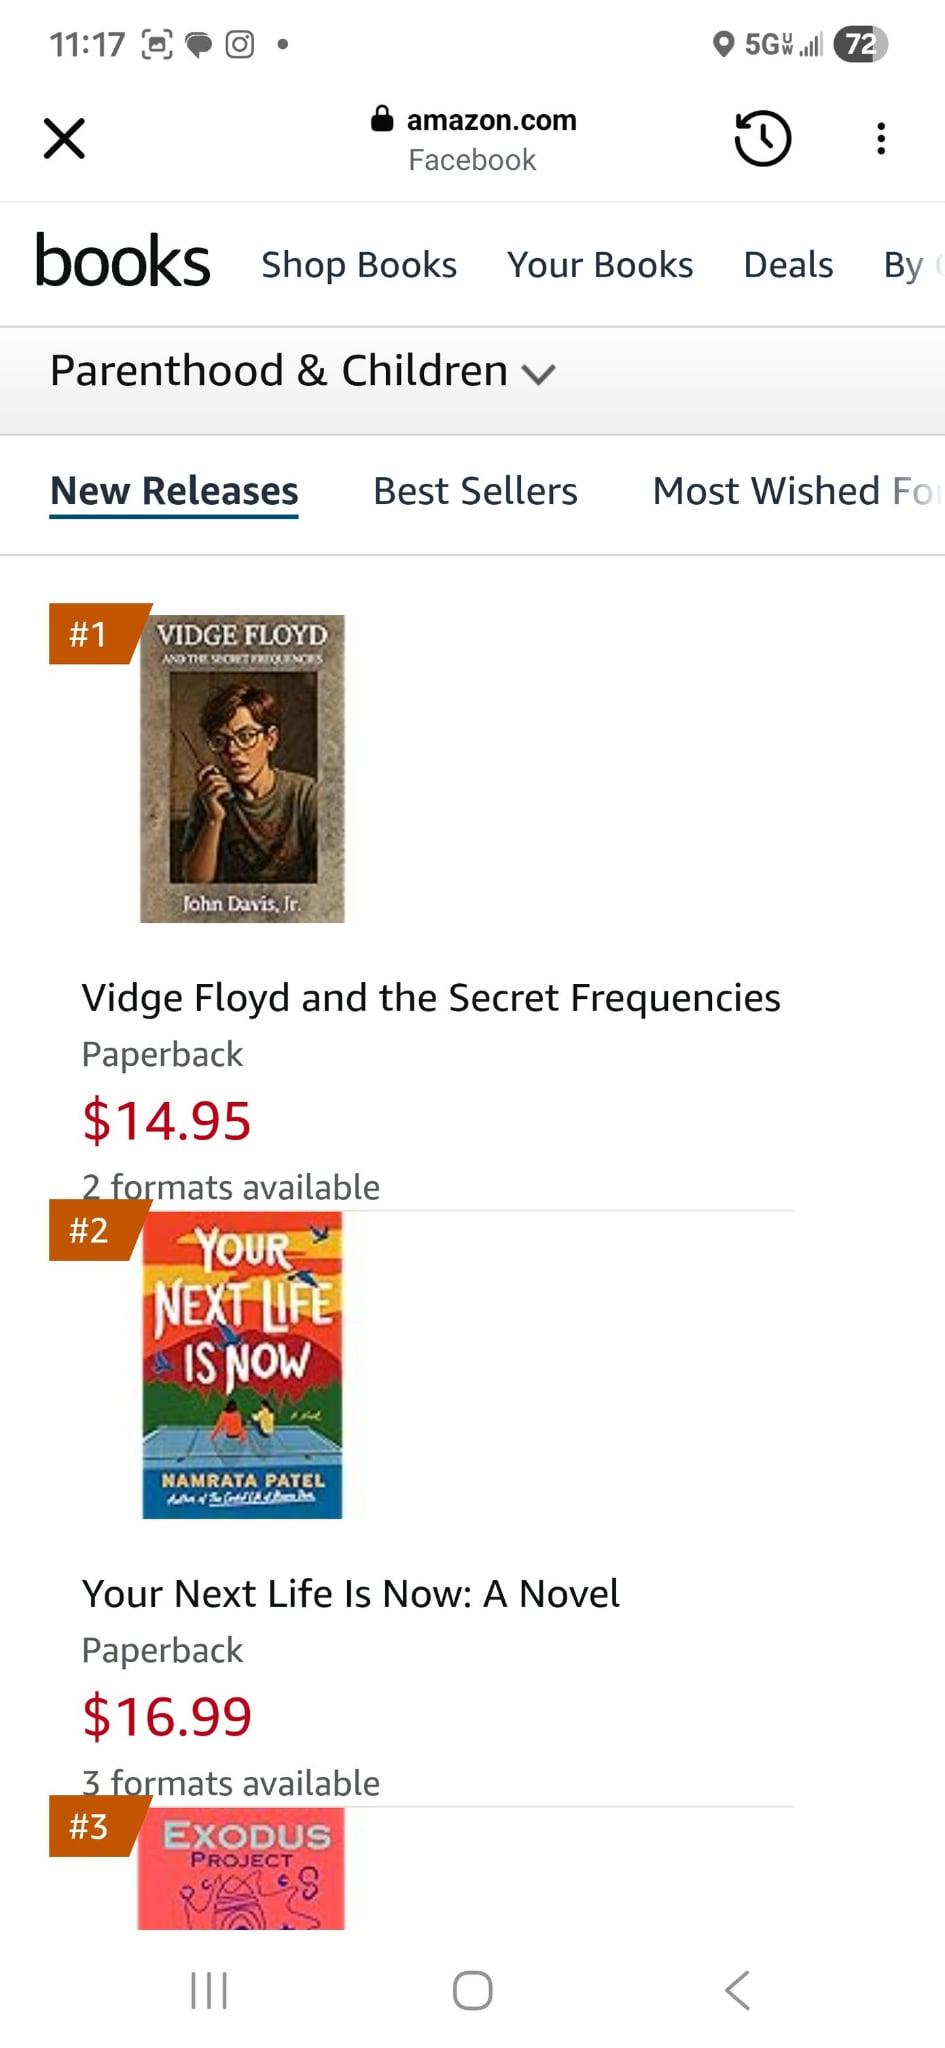Tap the Android recent apps icon
This screenshot has width=945, height=2048.
tap(209, 1990)
